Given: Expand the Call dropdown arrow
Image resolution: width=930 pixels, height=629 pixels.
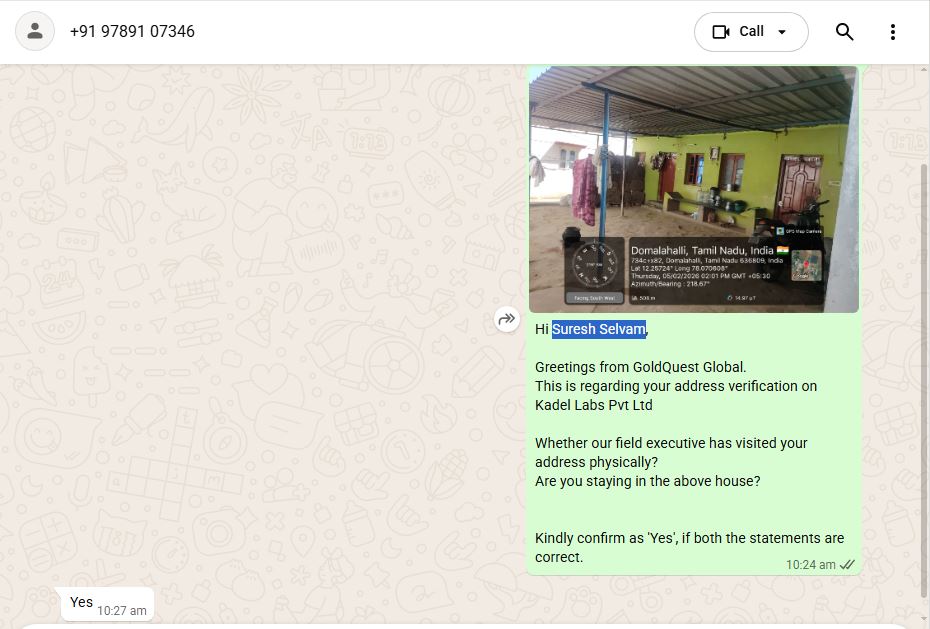Looking at the screenshot, I should (x=782, y=32).
